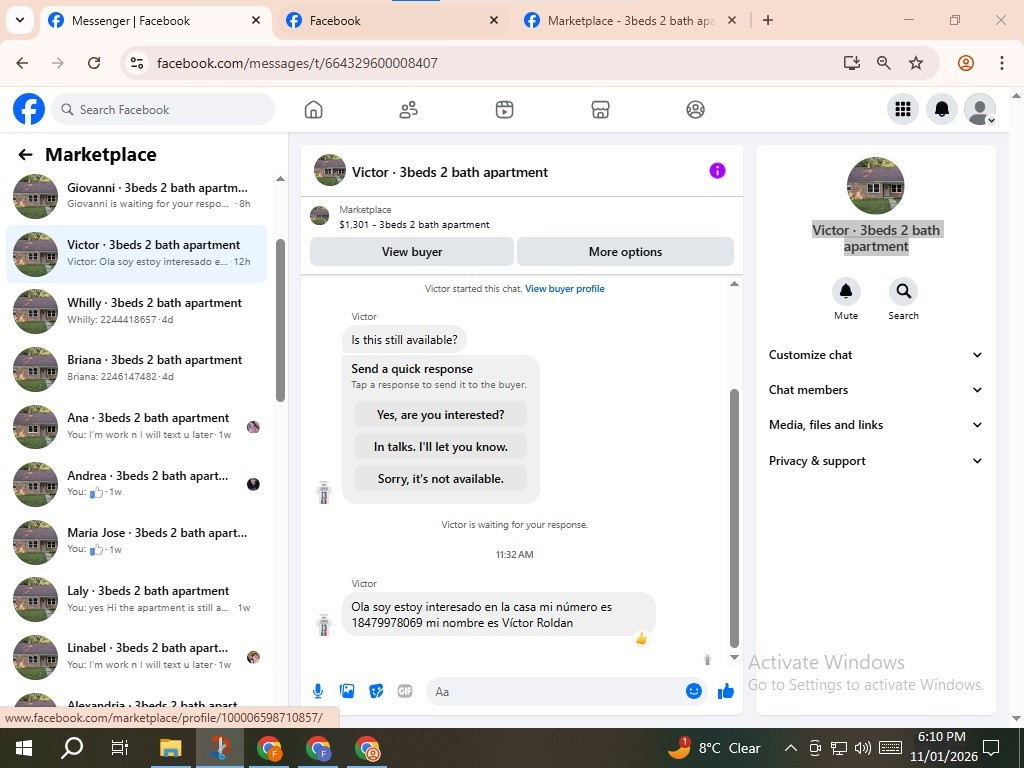The width and height of the screenshot is (1024, 768).
Task: Open the Facebook menu grid icon
Action: tap(903, 109)
